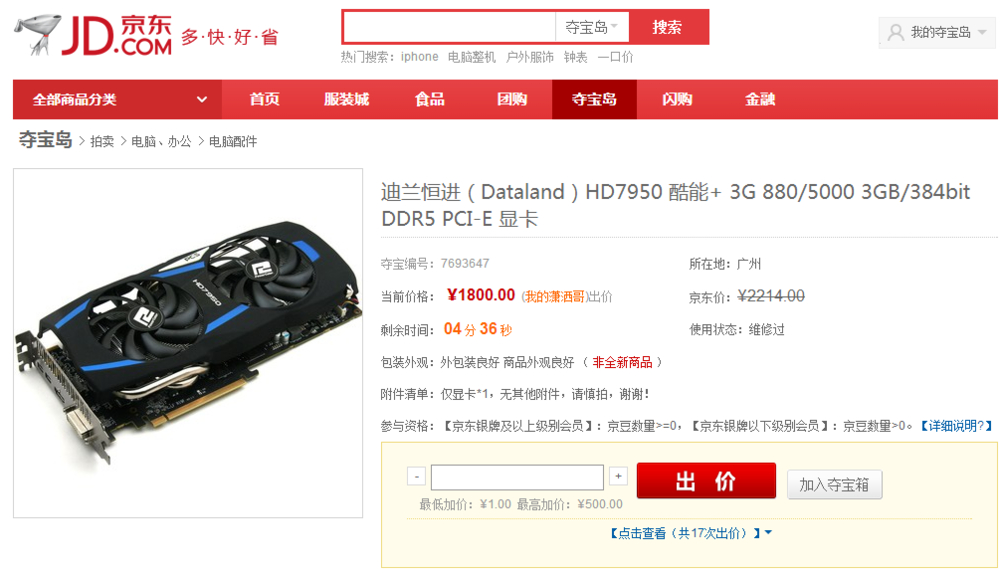
Task: Click the iphone hot search link
Action: point(419,57)
